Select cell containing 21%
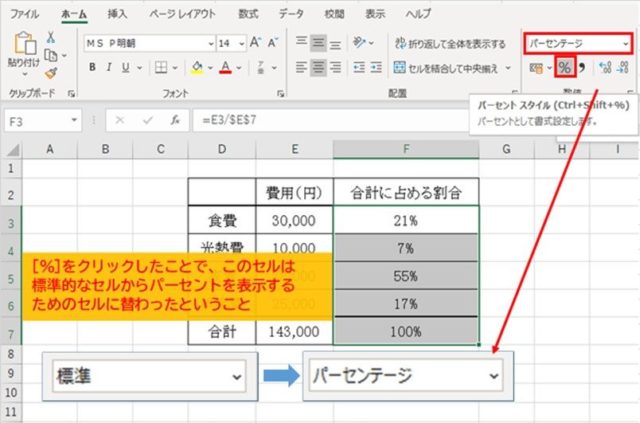 point(406,220)
